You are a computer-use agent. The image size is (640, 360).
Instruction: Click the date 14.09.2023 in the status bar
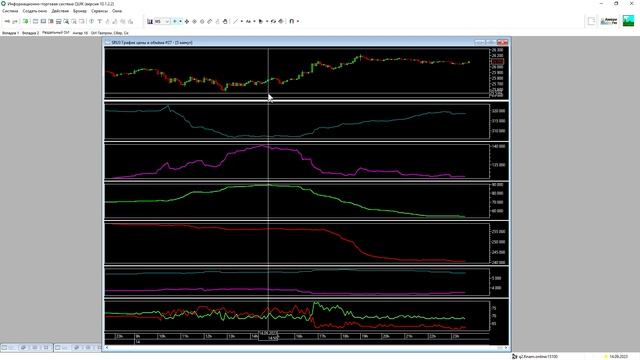tap(618, 357)
